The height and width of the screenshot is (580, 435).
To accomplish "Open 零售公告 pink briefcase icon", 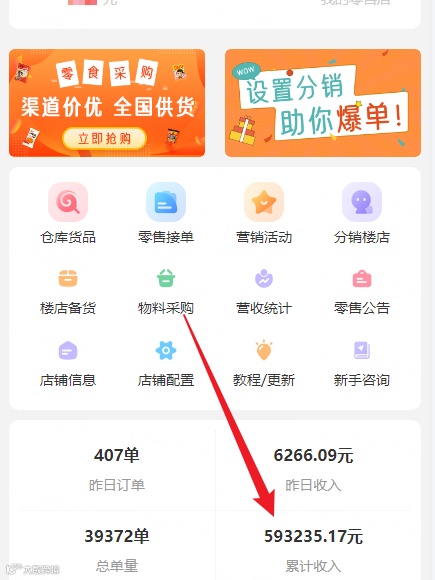I will [x=362, y=279].
